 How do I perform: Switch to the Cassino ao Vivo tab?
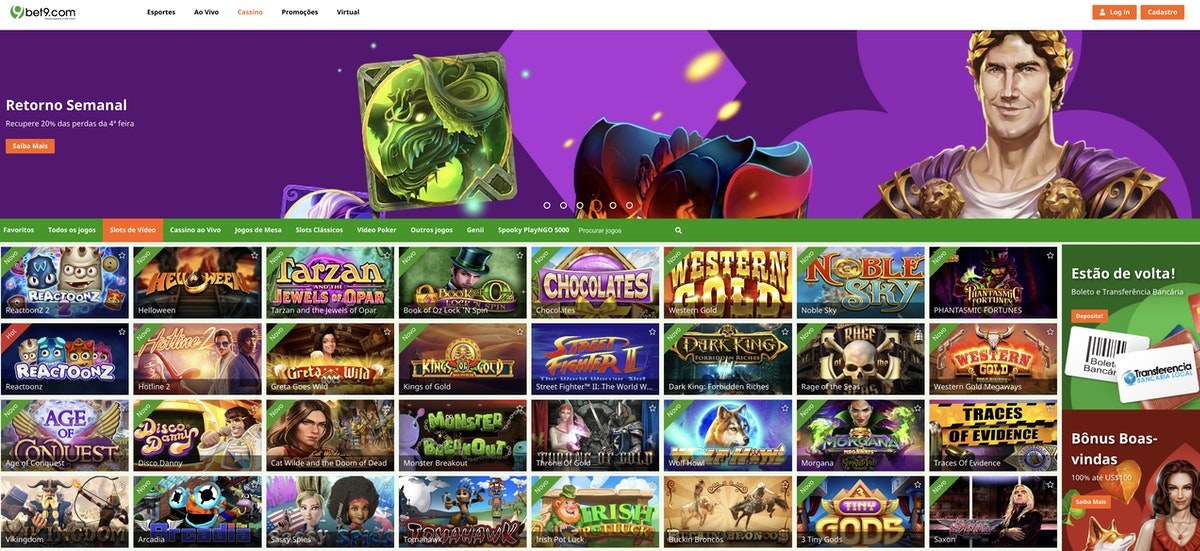click(x=195, y=230)
